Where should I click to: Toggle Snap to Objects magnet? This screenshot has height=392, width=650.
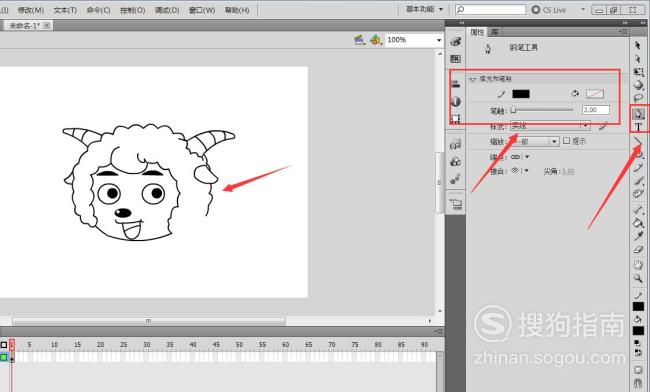tap(638, 383)
